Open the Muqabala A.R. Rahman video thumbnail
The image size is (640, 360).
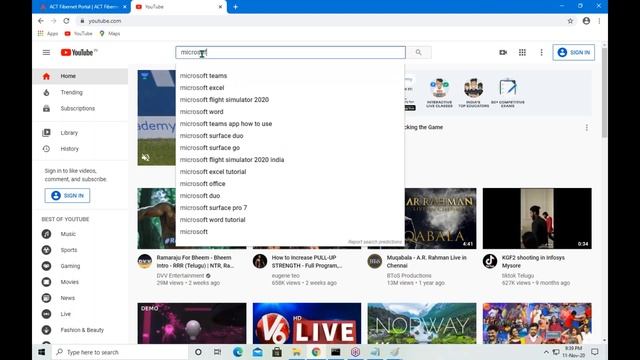[422, 218]
